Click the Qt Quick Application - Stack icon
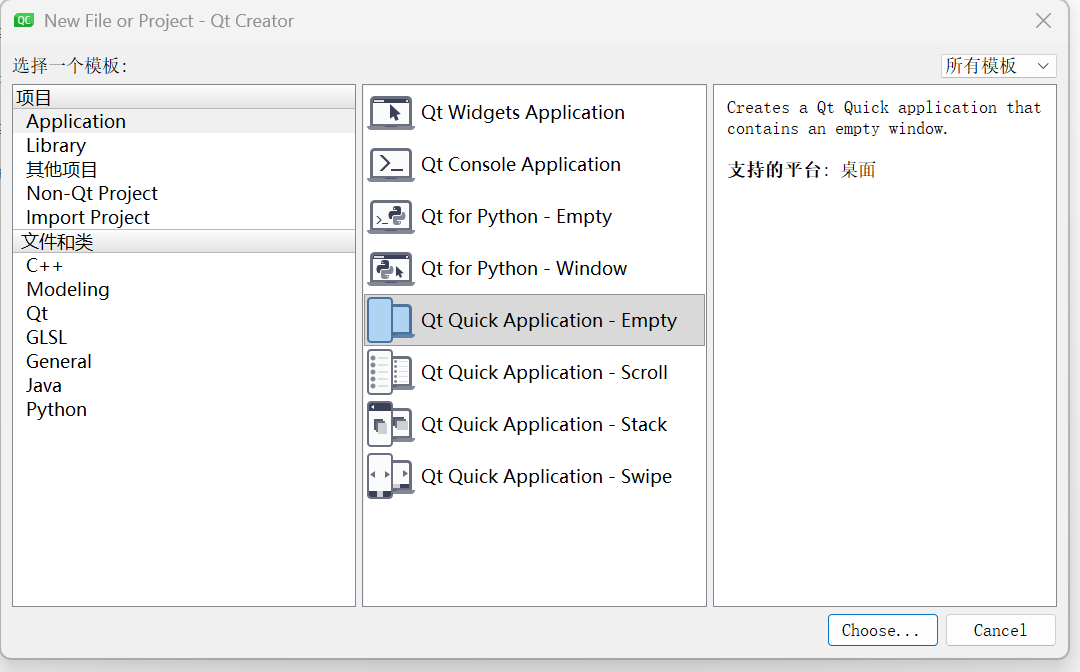The image size is (1080, 672). tap(391, 424)
